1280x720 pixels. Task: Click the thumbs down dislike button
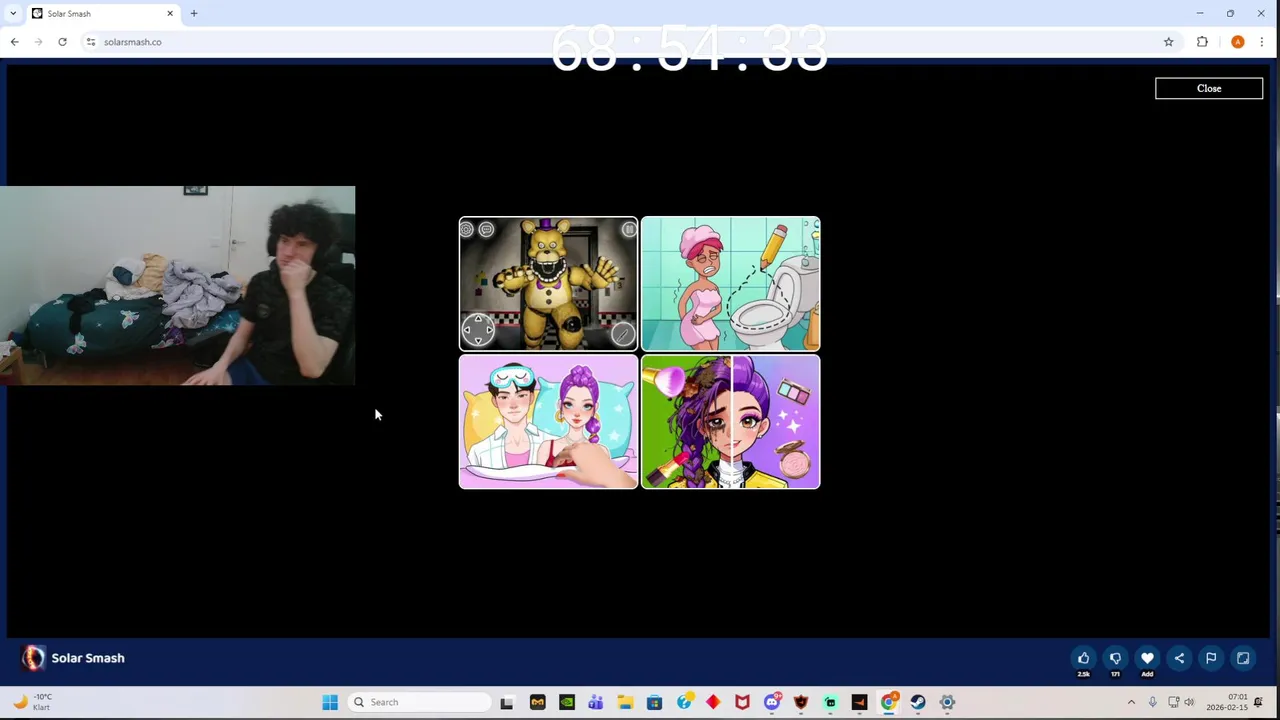click(x=1115, y=658)
